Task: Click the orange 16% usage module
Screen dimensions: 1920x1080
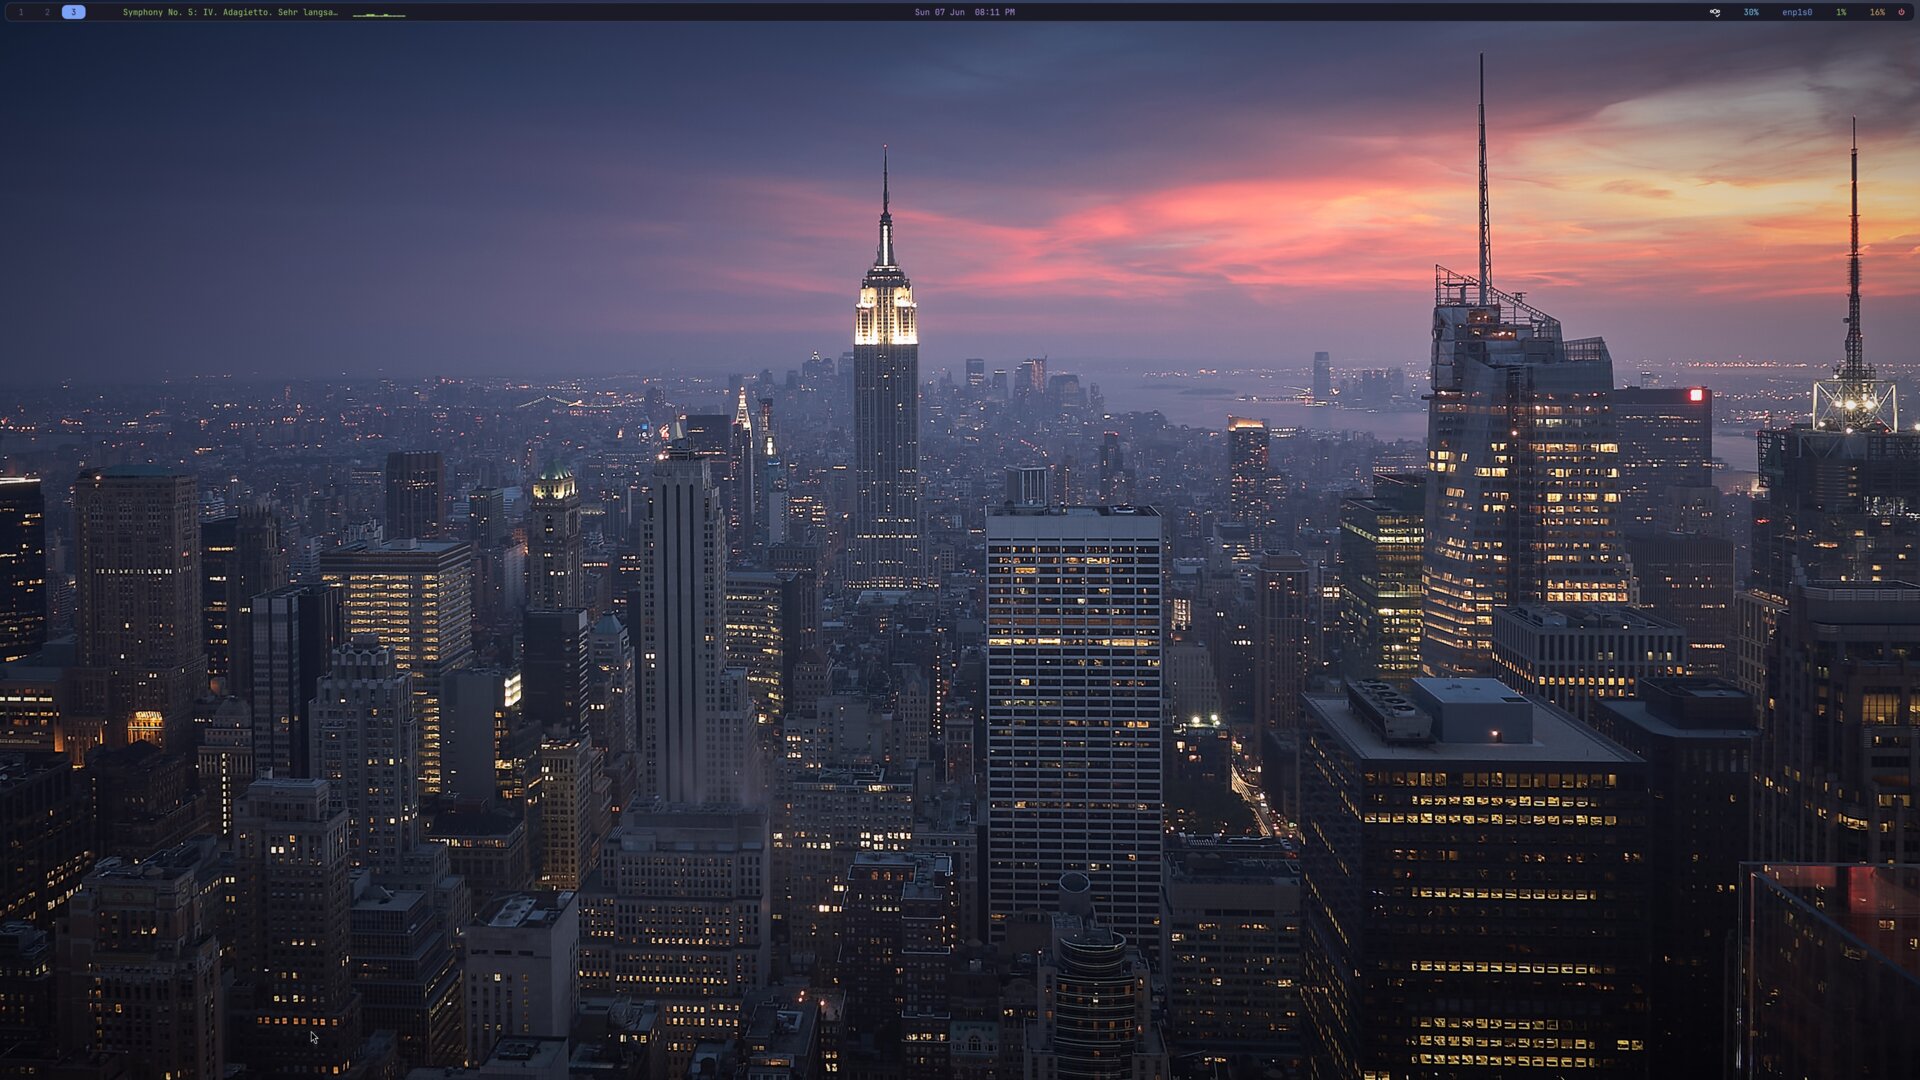Action: click(x=1877, y=12)
